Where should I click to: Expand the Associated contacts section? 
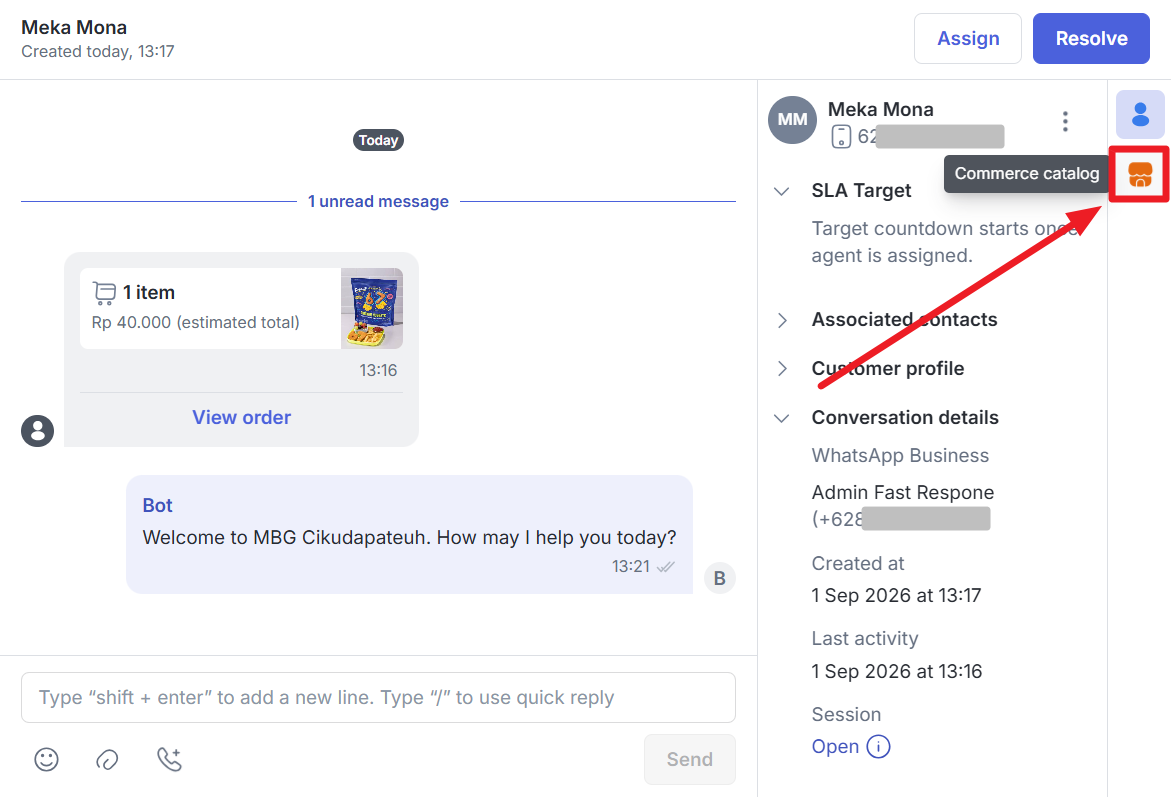782,320
